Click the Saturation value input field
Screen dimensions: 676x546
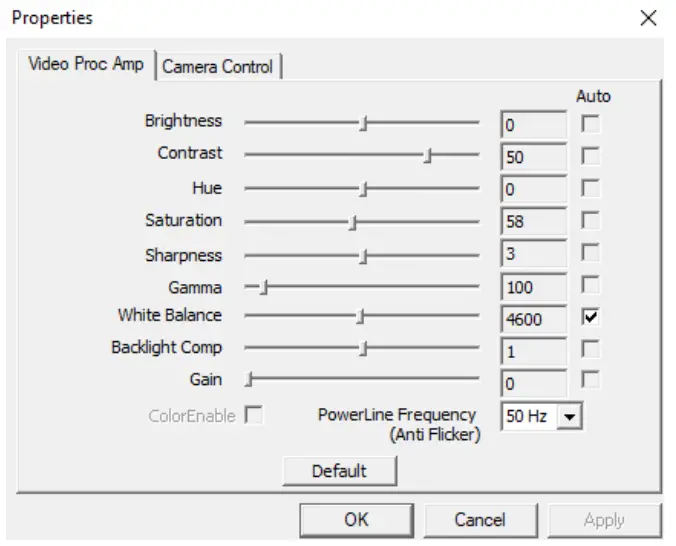[533, 221]
